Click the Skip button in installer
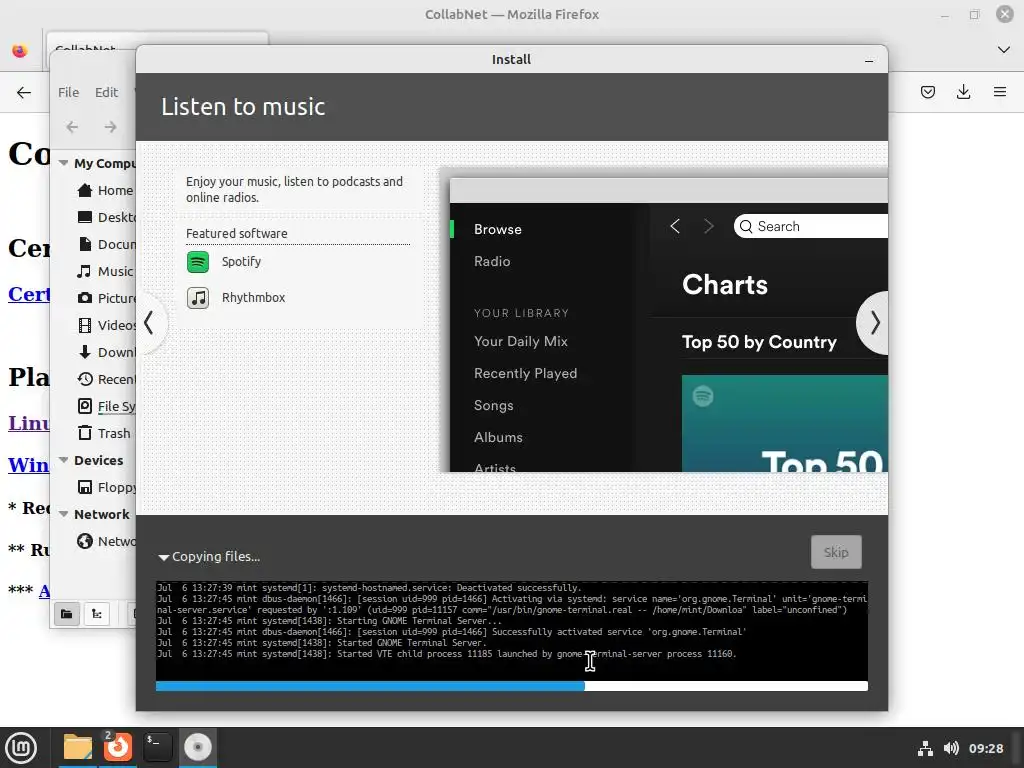The width and height of the screenshot is (1024, 768). [x=836, y=552]
